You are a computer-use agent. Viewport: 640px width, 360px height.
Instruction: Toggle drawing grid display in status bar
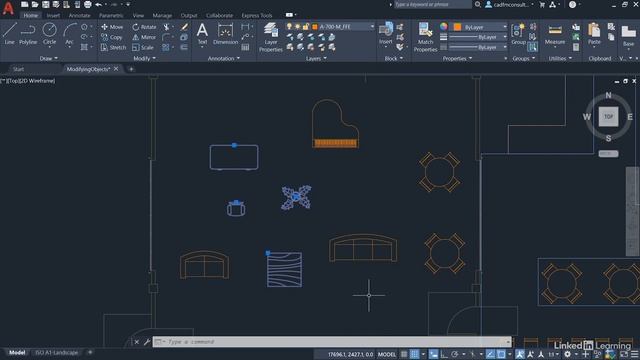(404, 354)
